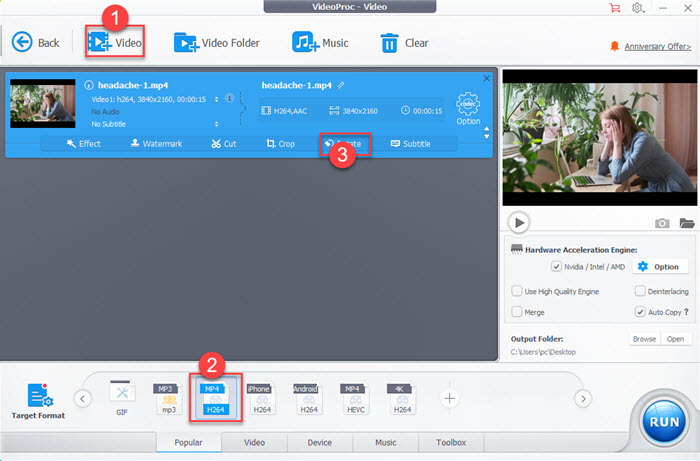Toggle Nvidia / Intel / AMD checkbox
Screen dimensions: 700x461
pyautogui.click(x=556, y=266)
